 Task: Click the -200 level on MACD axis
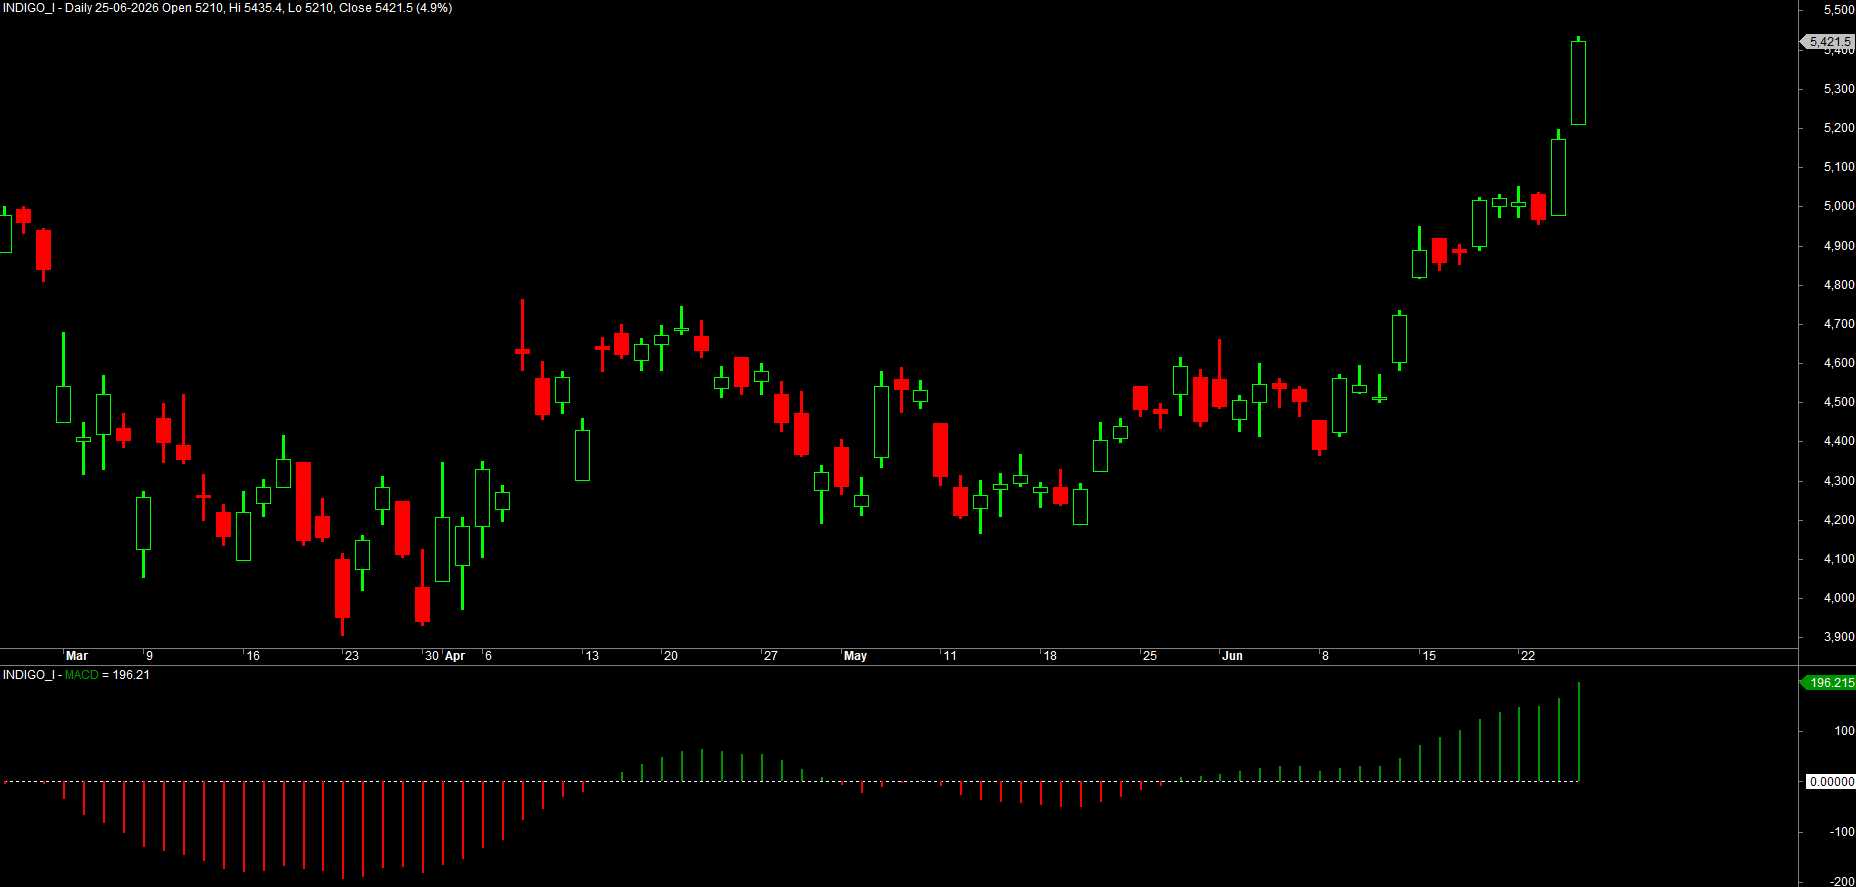[x=1842, y=882]
